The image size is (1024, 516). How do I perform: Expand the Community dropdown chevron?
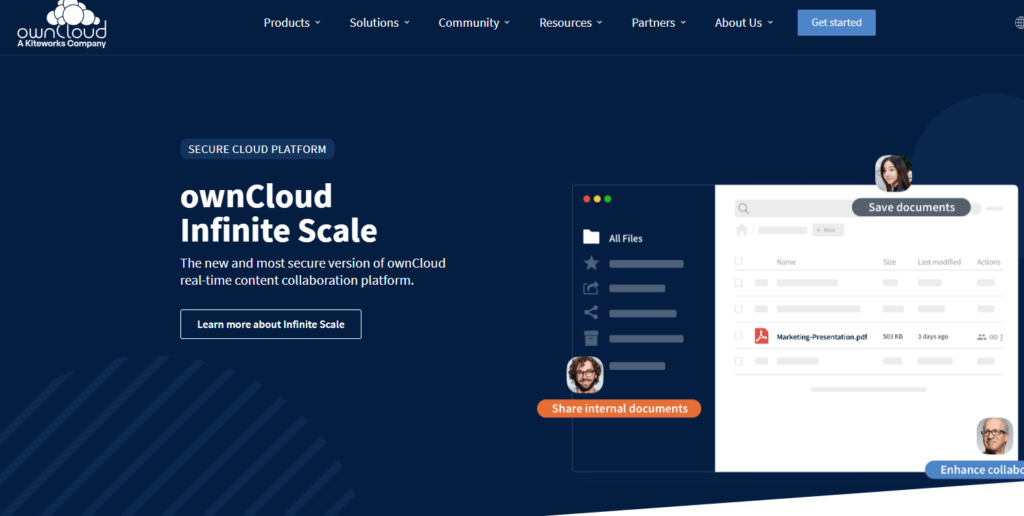click(x=507, y=22)
